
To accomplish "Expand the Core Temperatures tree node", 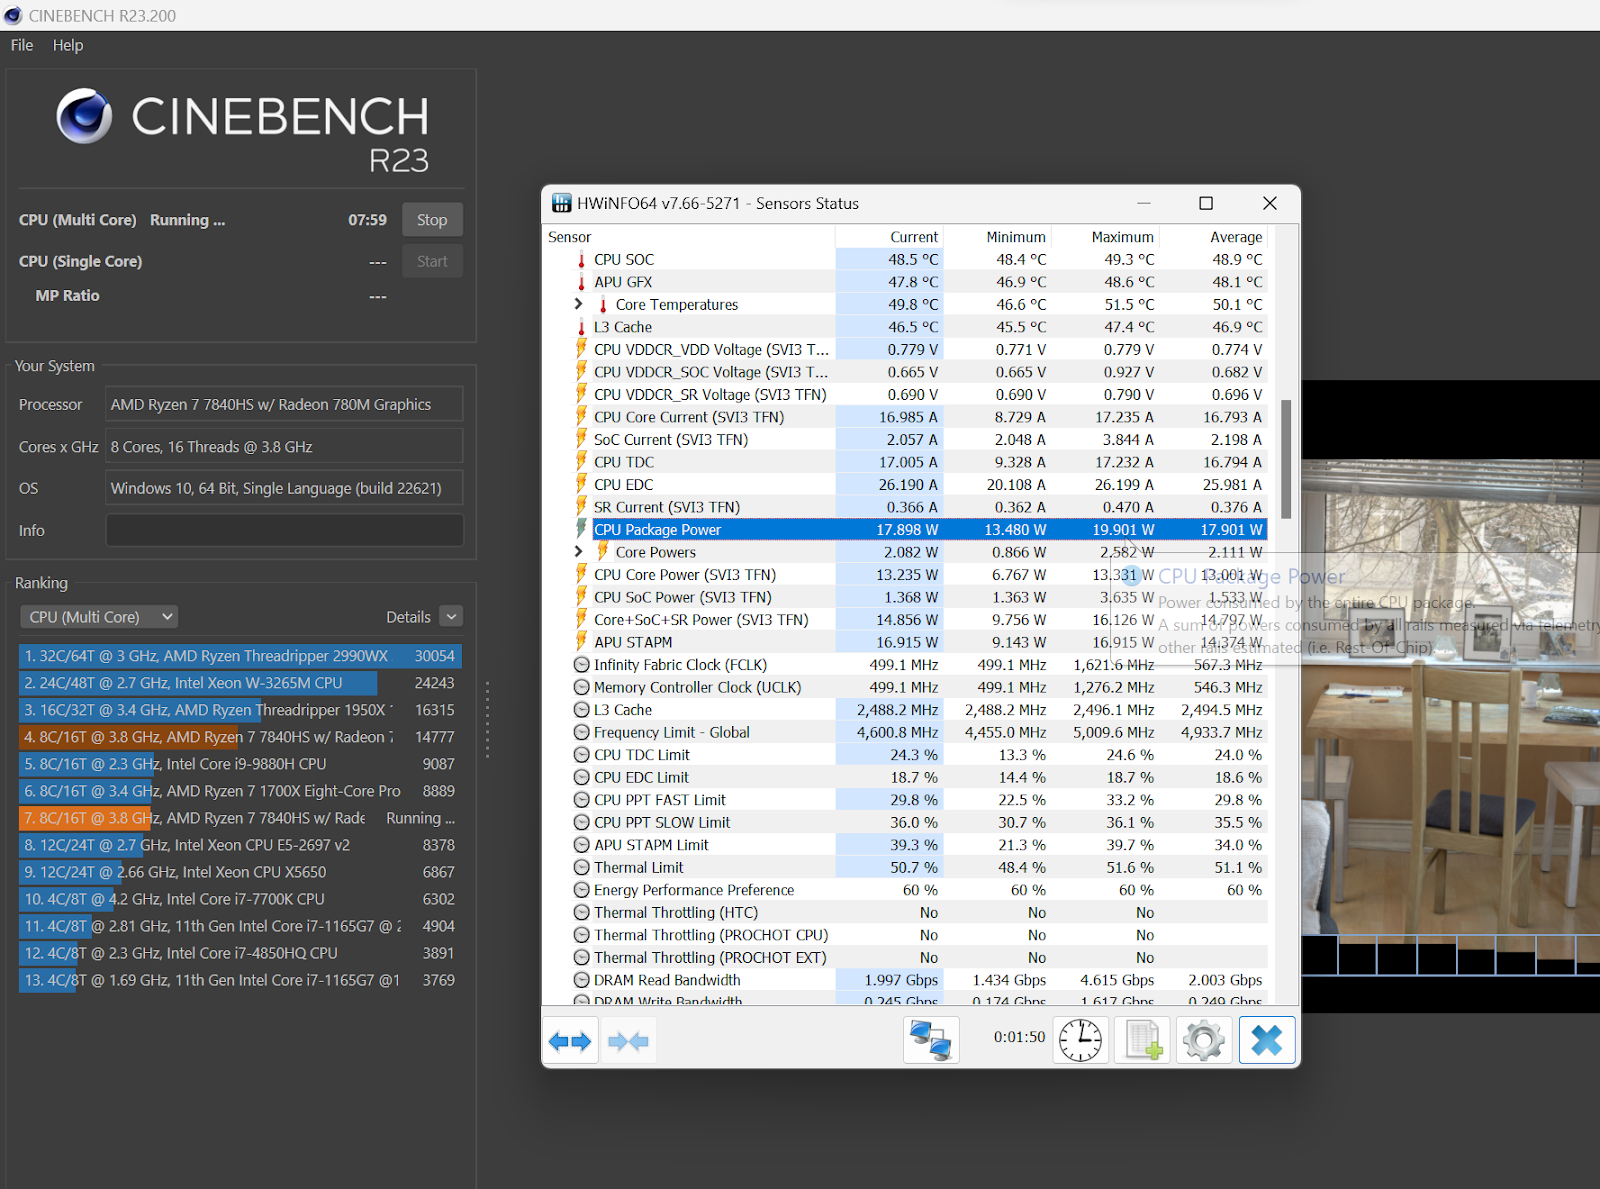I will pyautogui.click(x=578, y=304).
